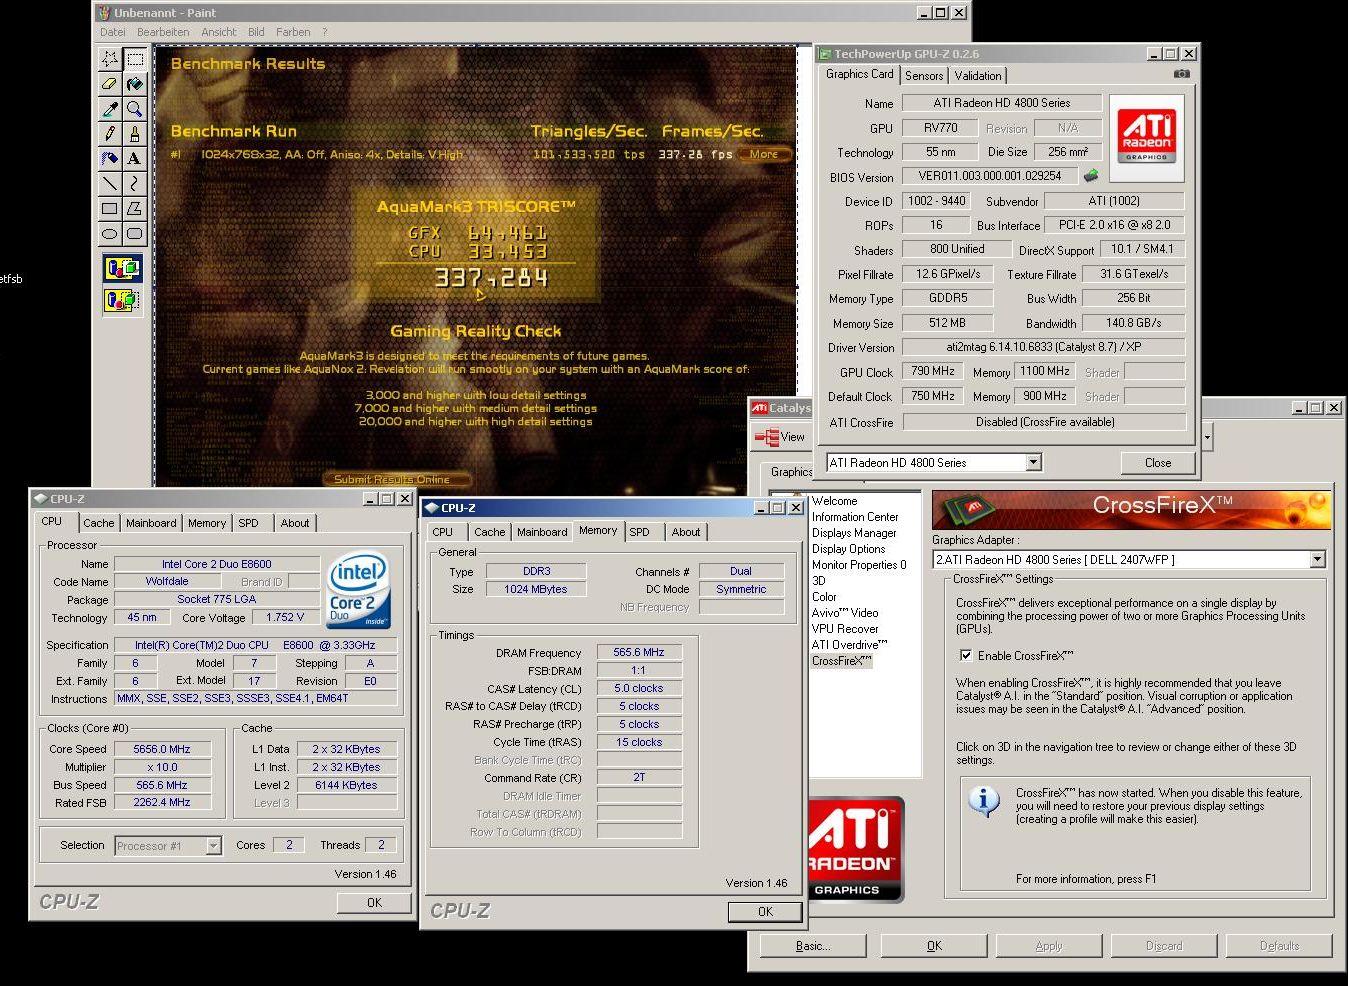Open the Cache tab in CPU-Z memory timings window
Image resolution: width=1348 pixels, height=986 pixels.
point(490,532)
